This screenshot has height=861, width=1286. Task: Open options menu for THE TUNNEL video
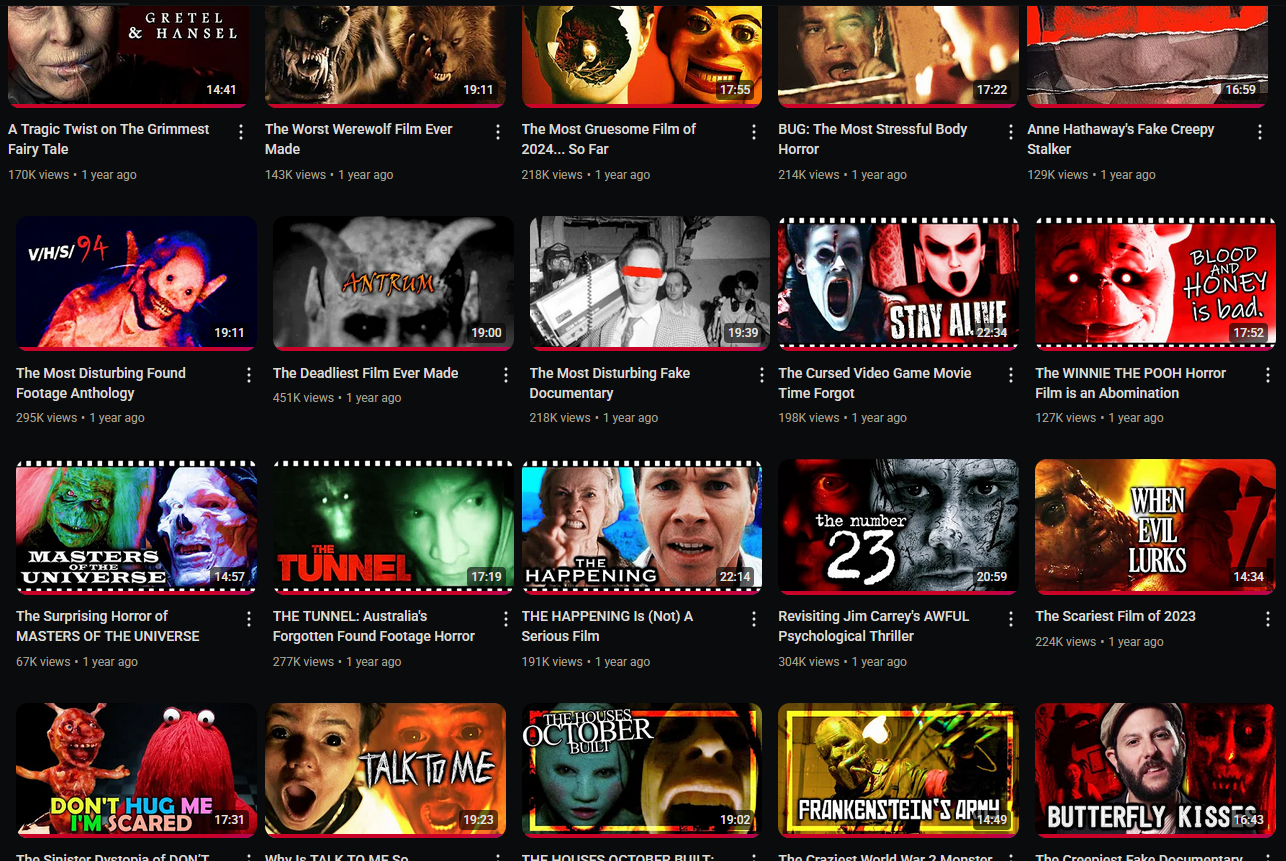tap(506, 619)
